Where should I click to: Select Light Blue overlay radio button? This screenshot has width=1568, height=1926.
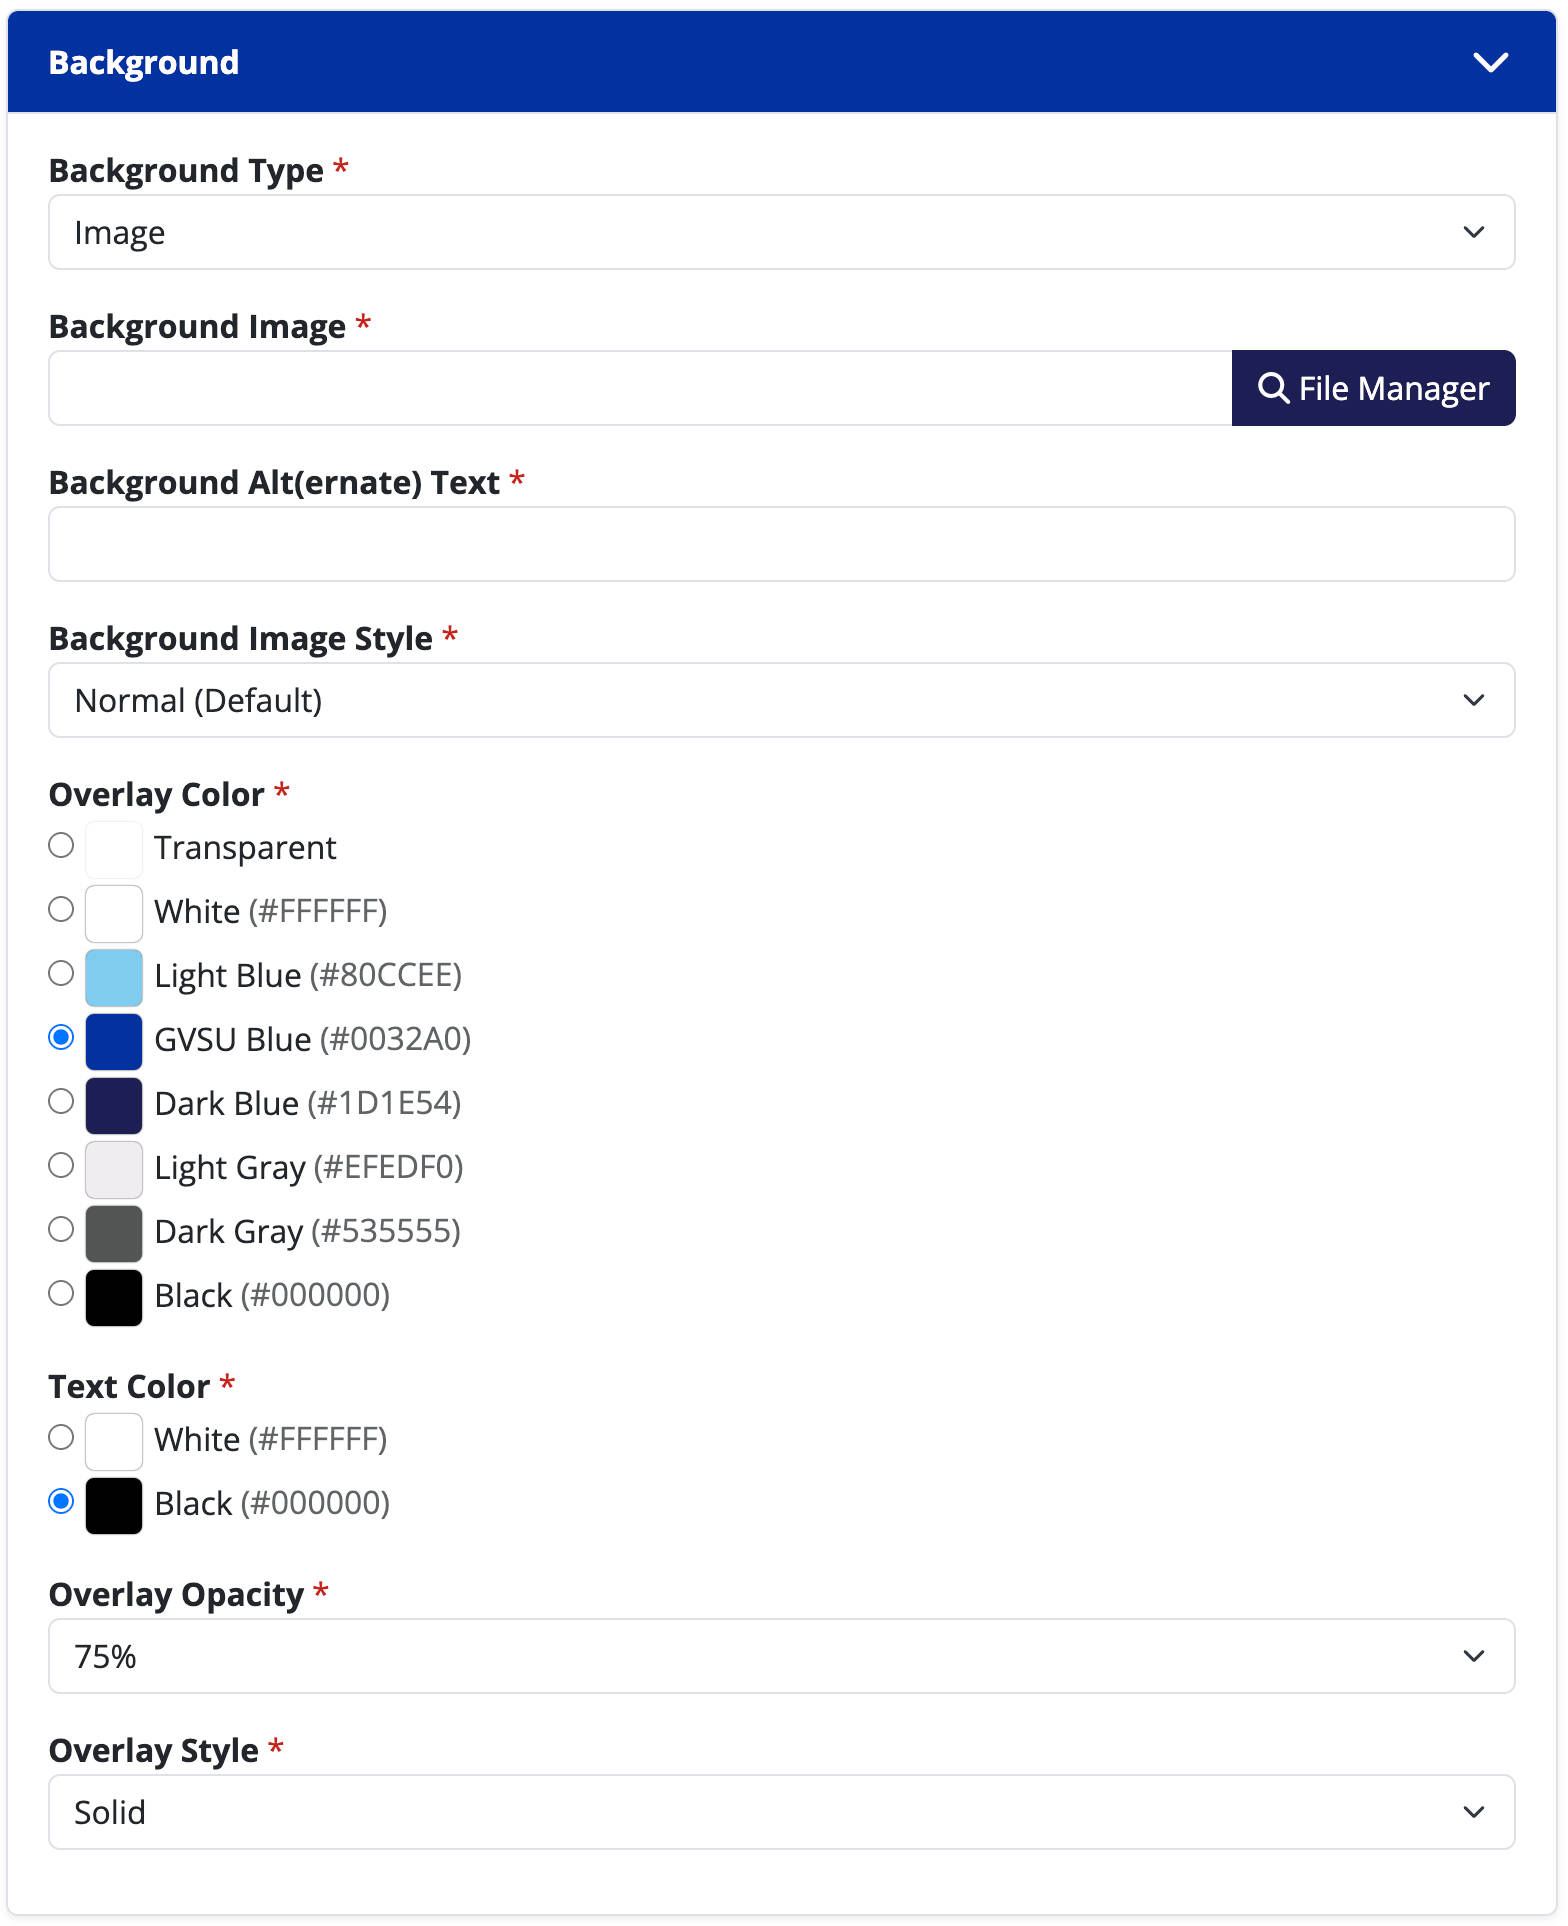pyautogui.click(x=61, y=974)
